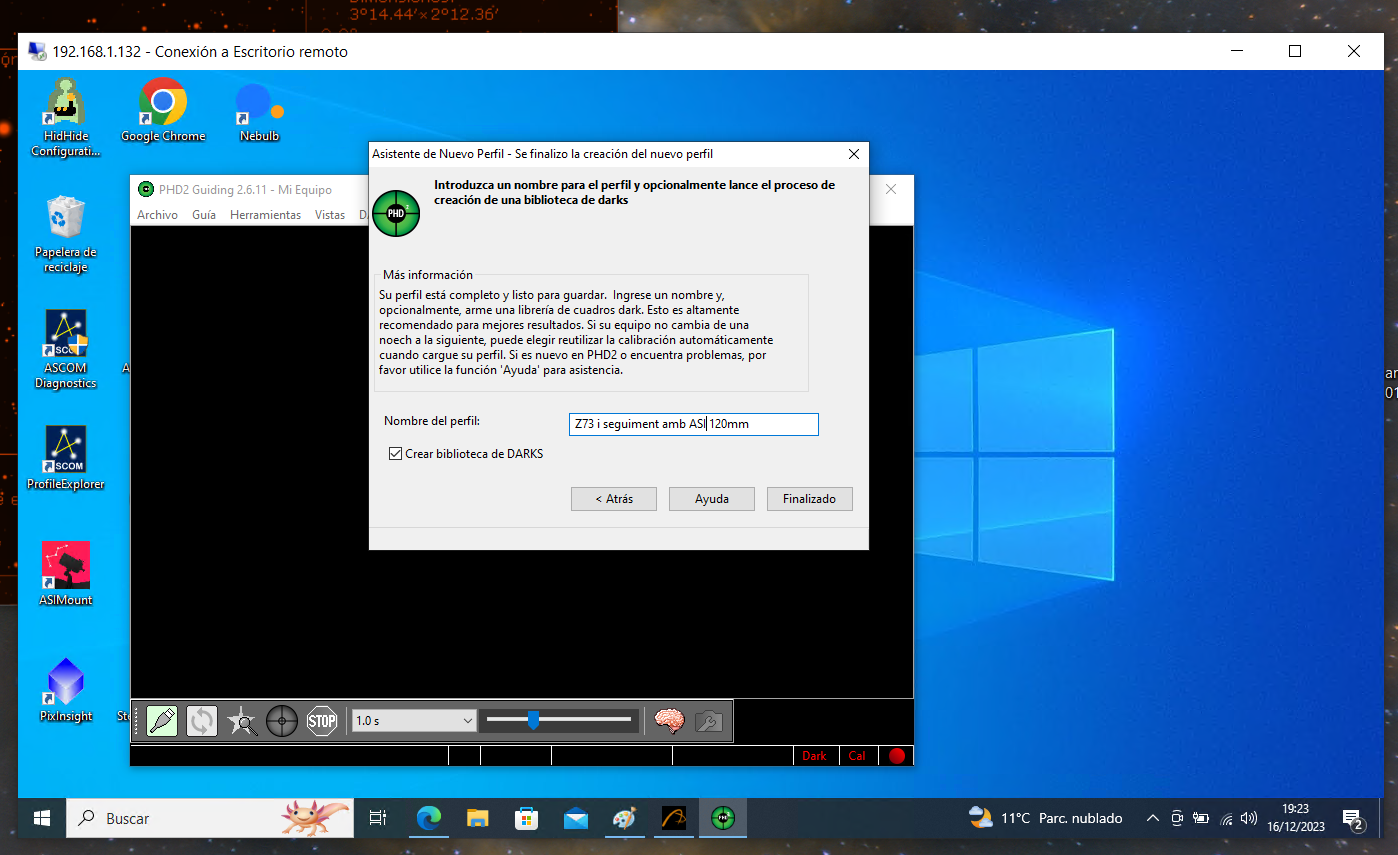Open the brain advanced settings icon
The height and width of the screenshot is (855, 1398).
669,720
